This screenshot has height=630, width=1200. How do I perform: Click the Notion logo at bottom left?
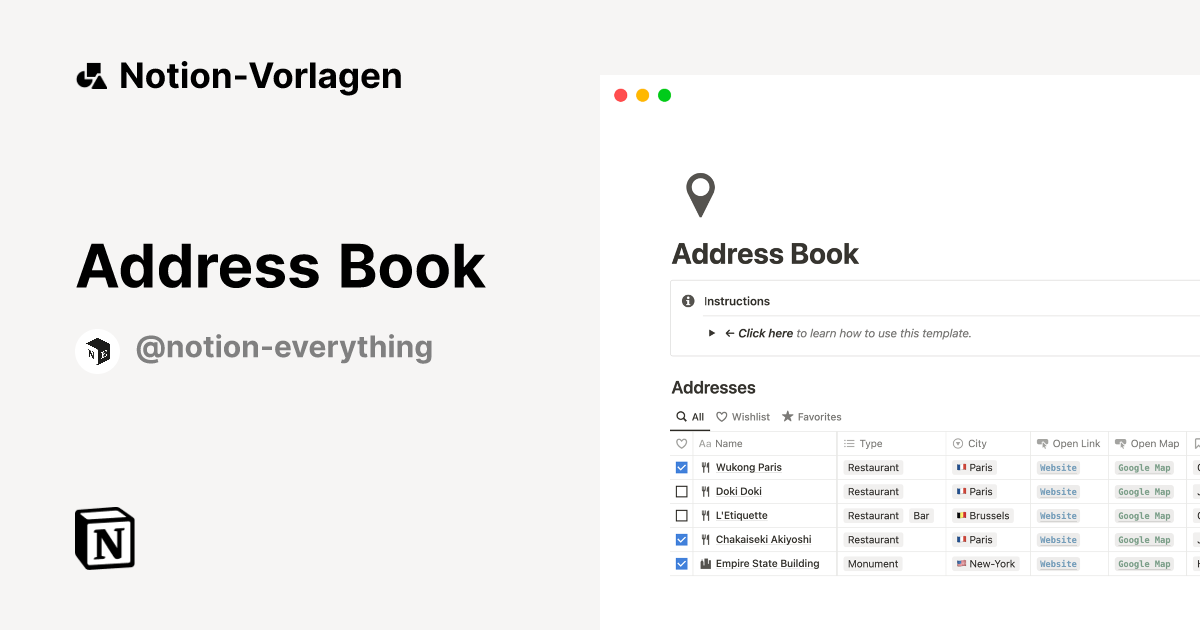[105, 538]
